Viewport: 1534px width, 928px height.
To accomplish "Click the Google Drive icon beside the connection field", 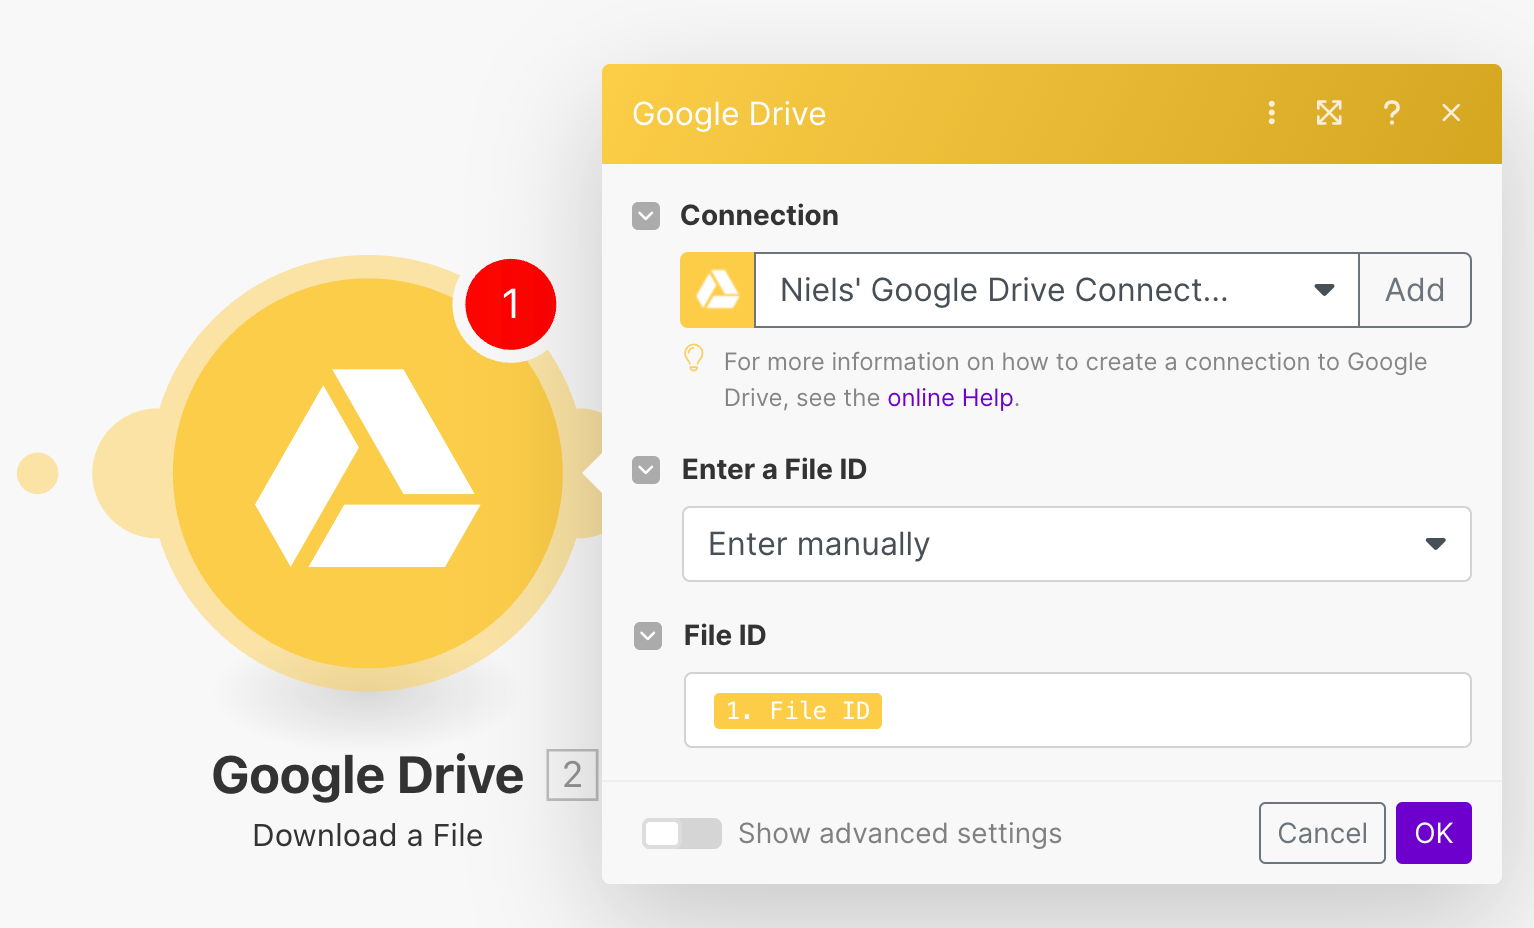I will (x=717, y=290).
